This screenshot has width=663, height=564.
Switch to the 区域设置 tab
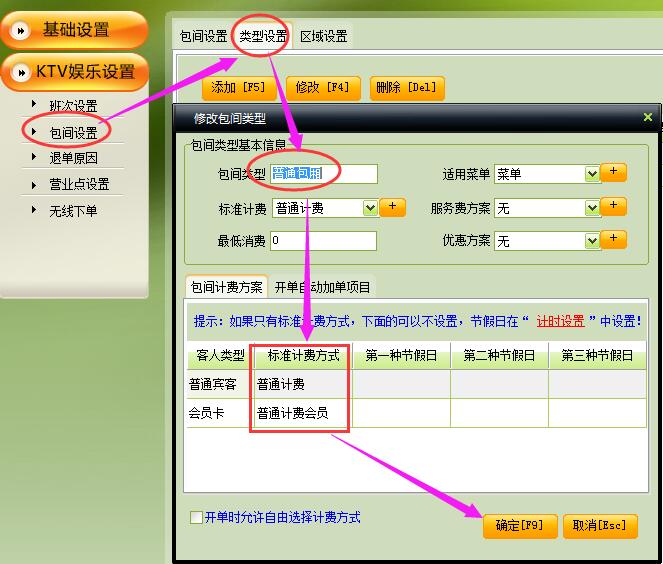pyautogui.click(x=322, y=36)
